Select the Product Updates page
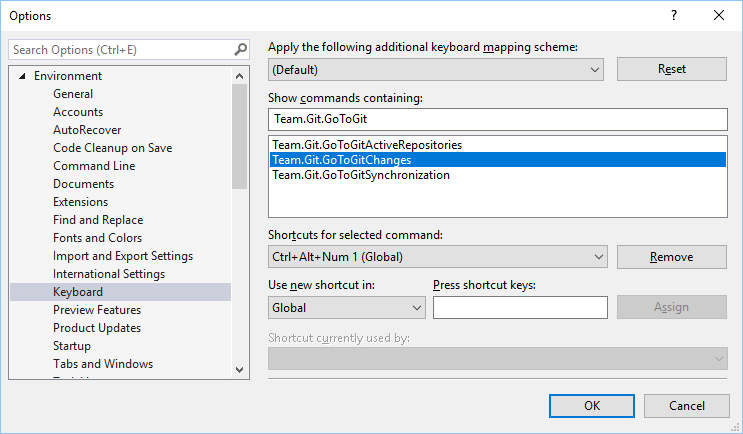The width and height of the screenshot is (743, 434). [97, 328]
